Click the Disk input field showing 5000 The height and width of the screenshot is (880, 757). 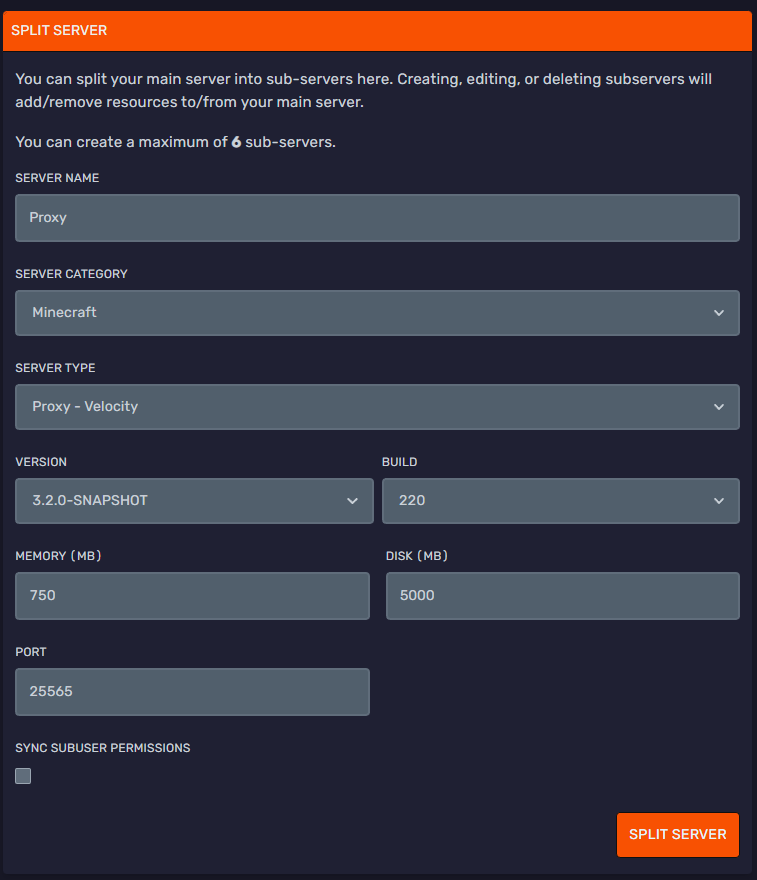point(562,596)
